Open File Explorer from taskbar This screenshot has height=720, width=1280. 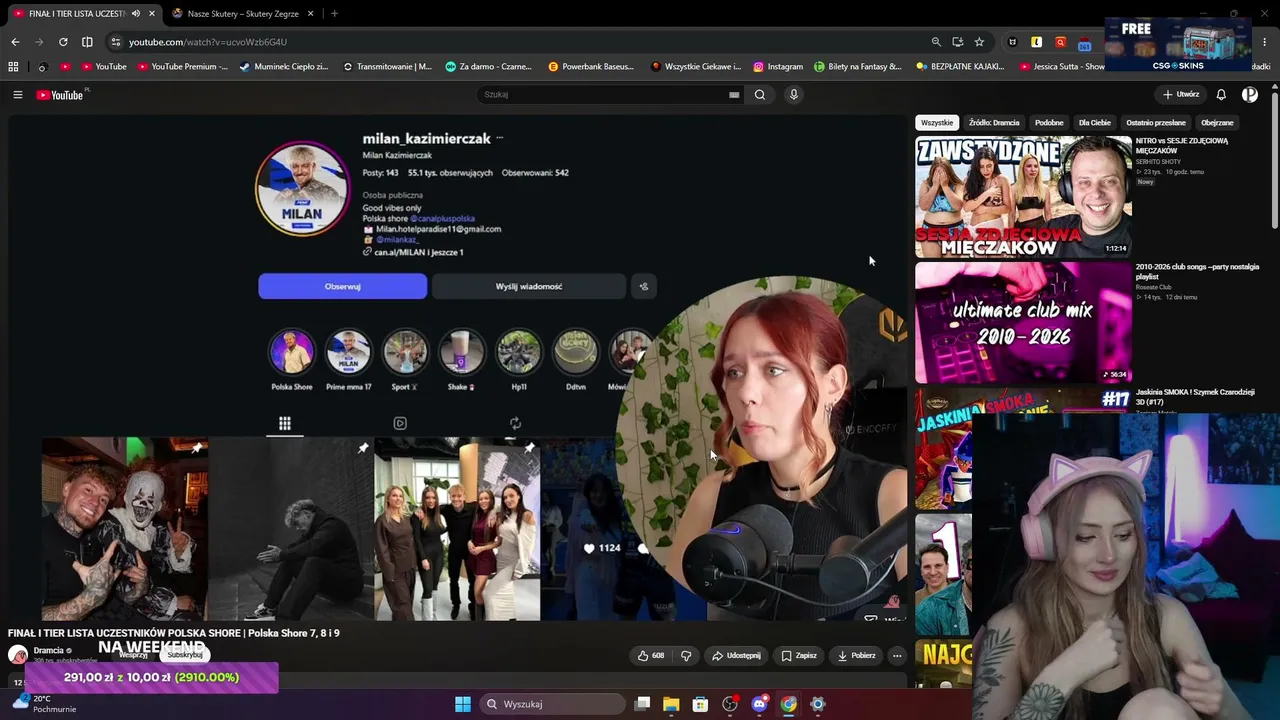pos(671,704)
